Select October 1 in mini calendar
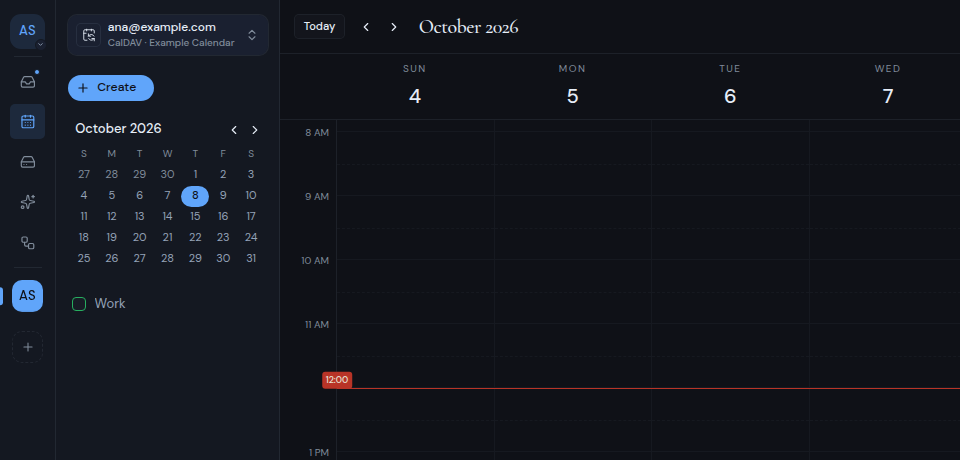The height and width of the screenshot is (460, 960). click(x=195, y=175)
